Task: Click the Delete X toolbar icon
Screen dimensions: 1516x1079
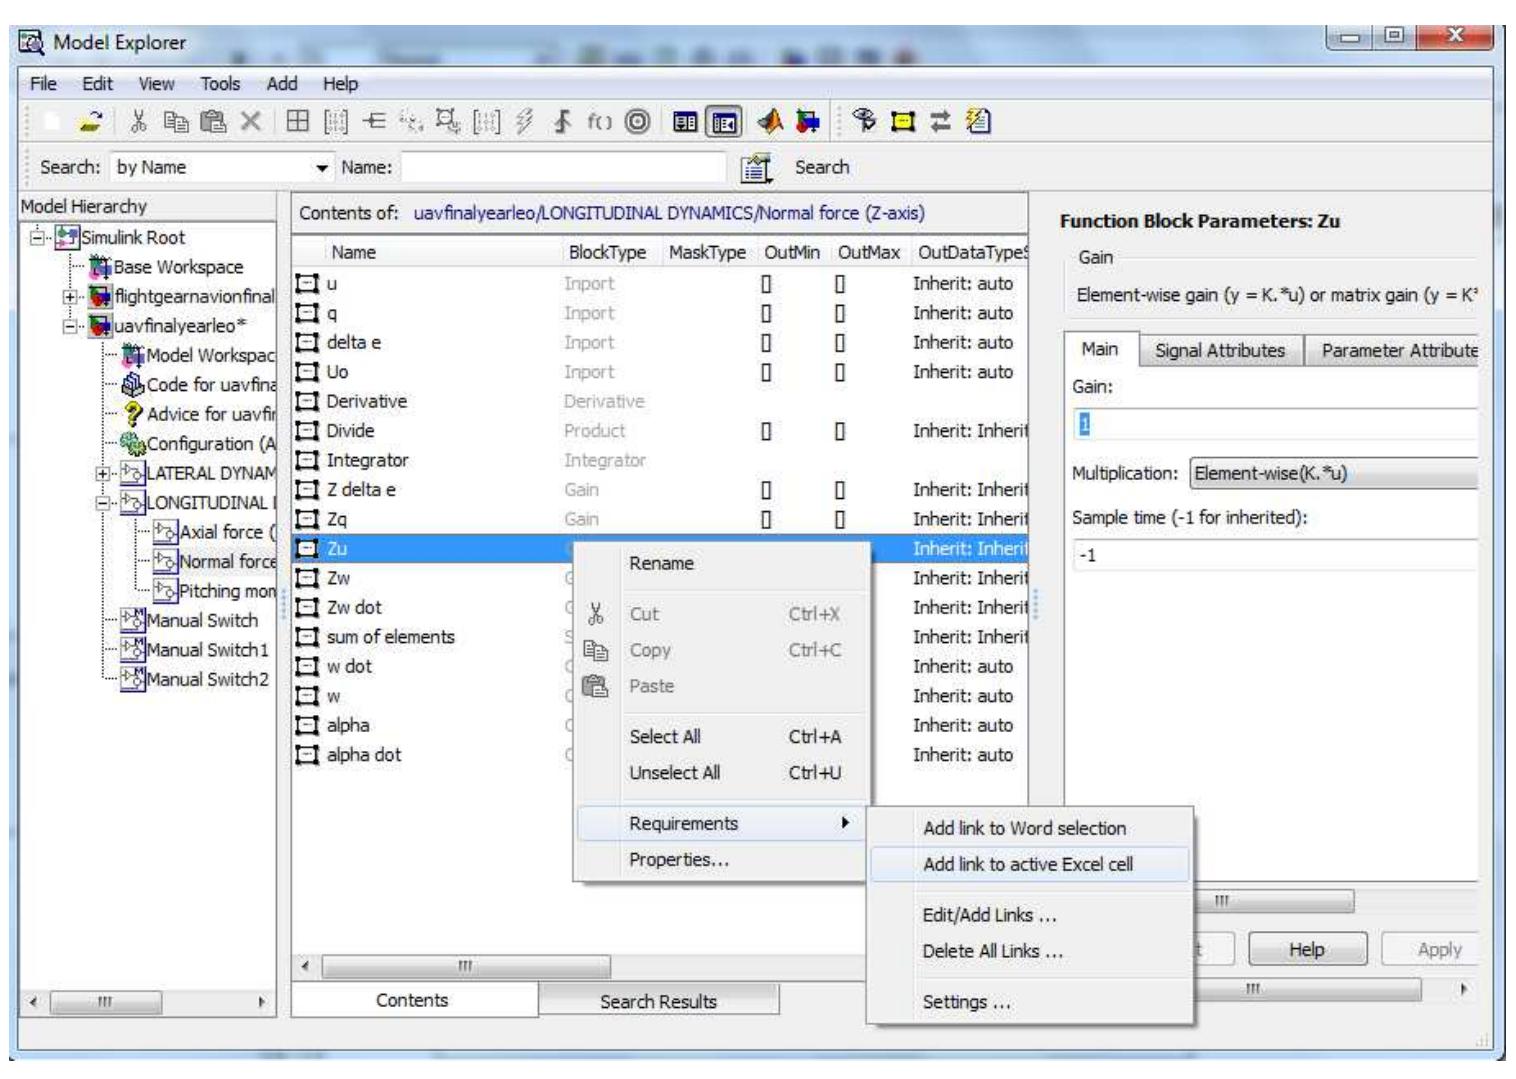Action: pyautogui.click(x=250, y=122)
